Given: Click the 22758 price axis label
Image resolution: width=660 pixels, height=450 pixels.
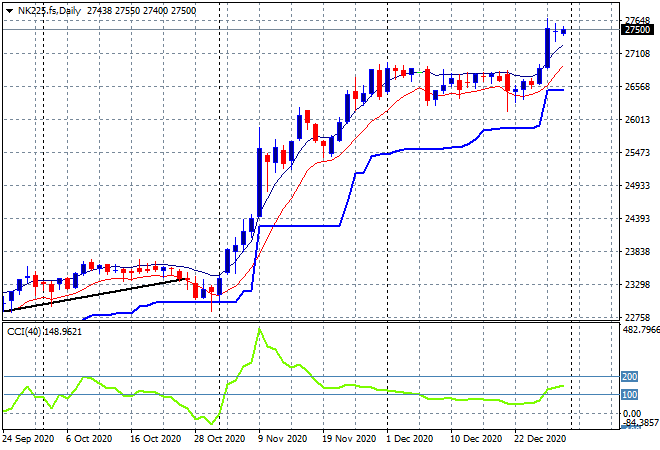Looking at the screenshot, I should coord(637,317).
